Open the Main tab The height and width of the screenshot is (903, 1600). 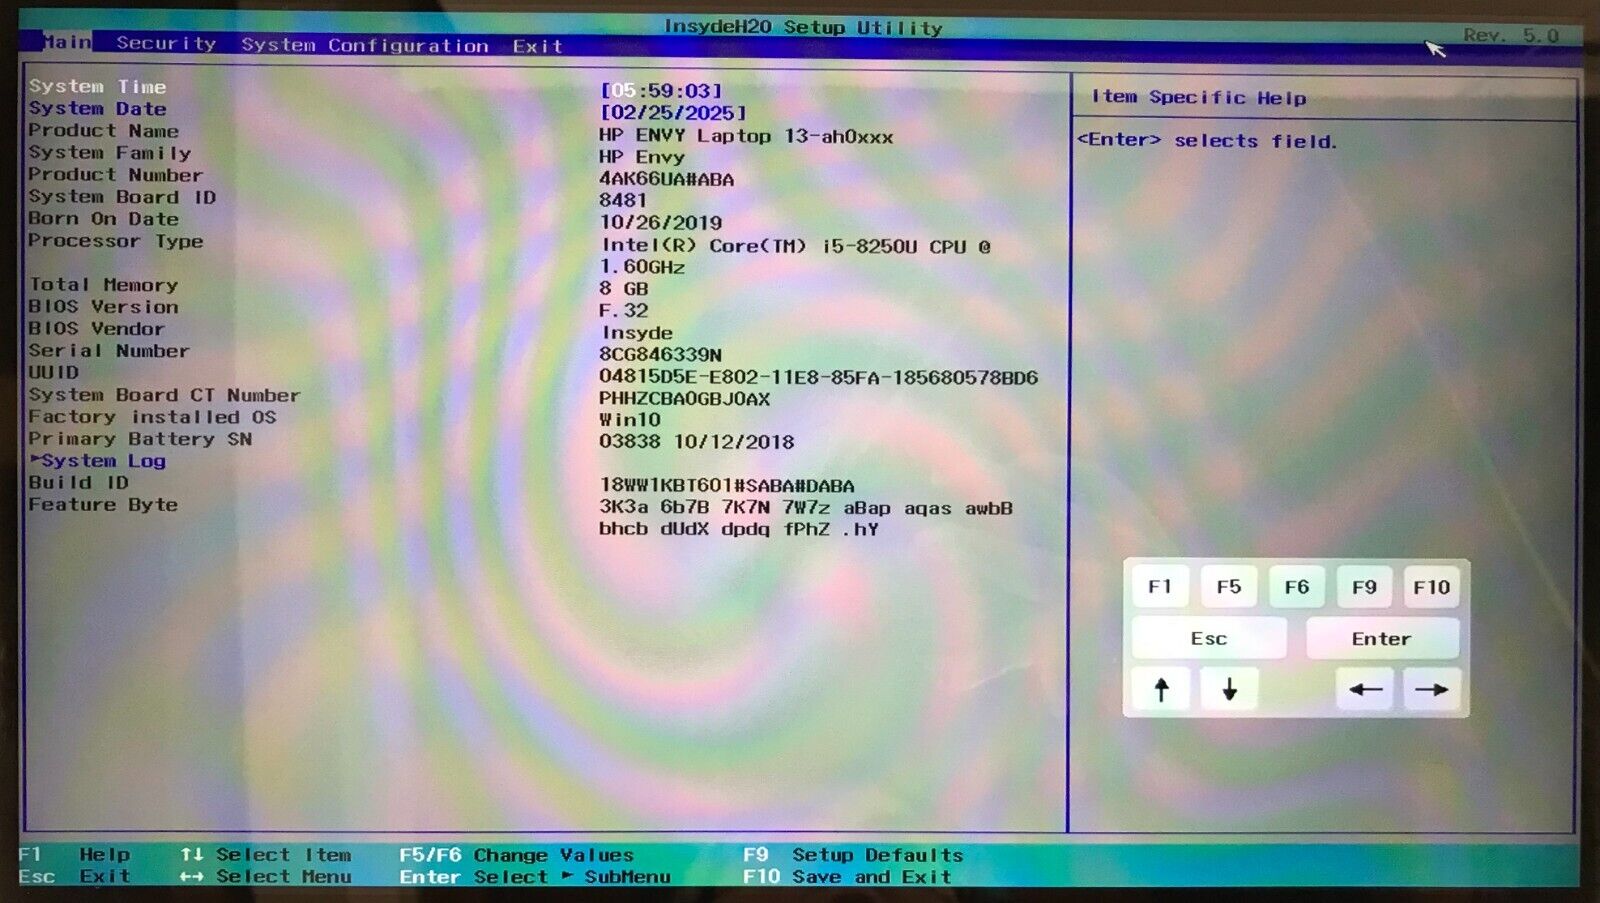[67, 42]
